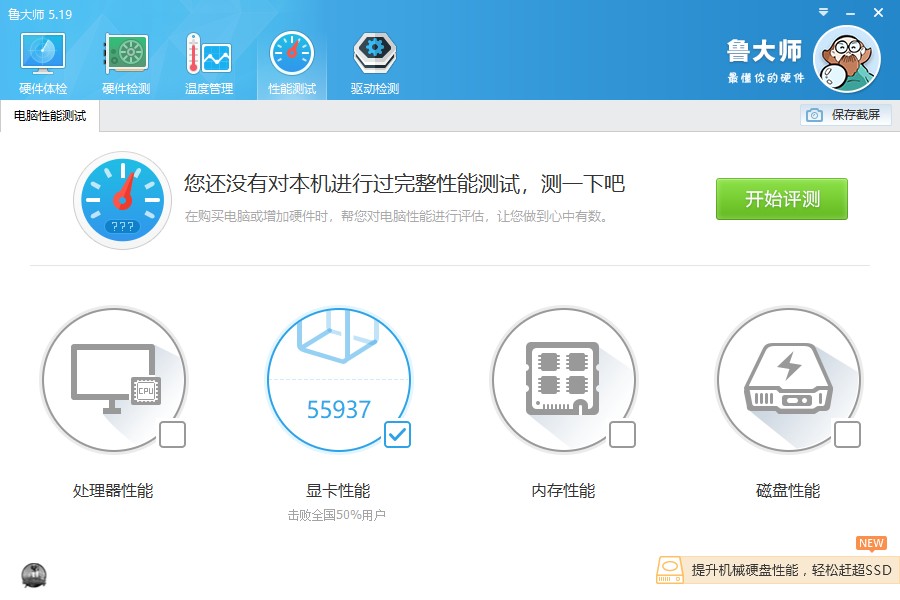
Task: Click the 55937 graphics score circle
Action: (x=340, y=380)
